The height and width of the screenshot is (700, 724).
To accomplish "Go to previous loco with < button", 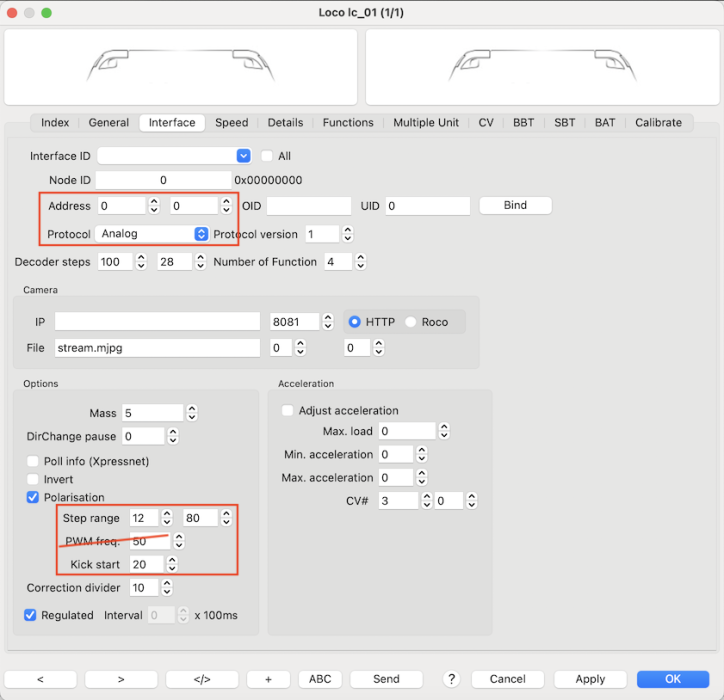I will 40,679.
